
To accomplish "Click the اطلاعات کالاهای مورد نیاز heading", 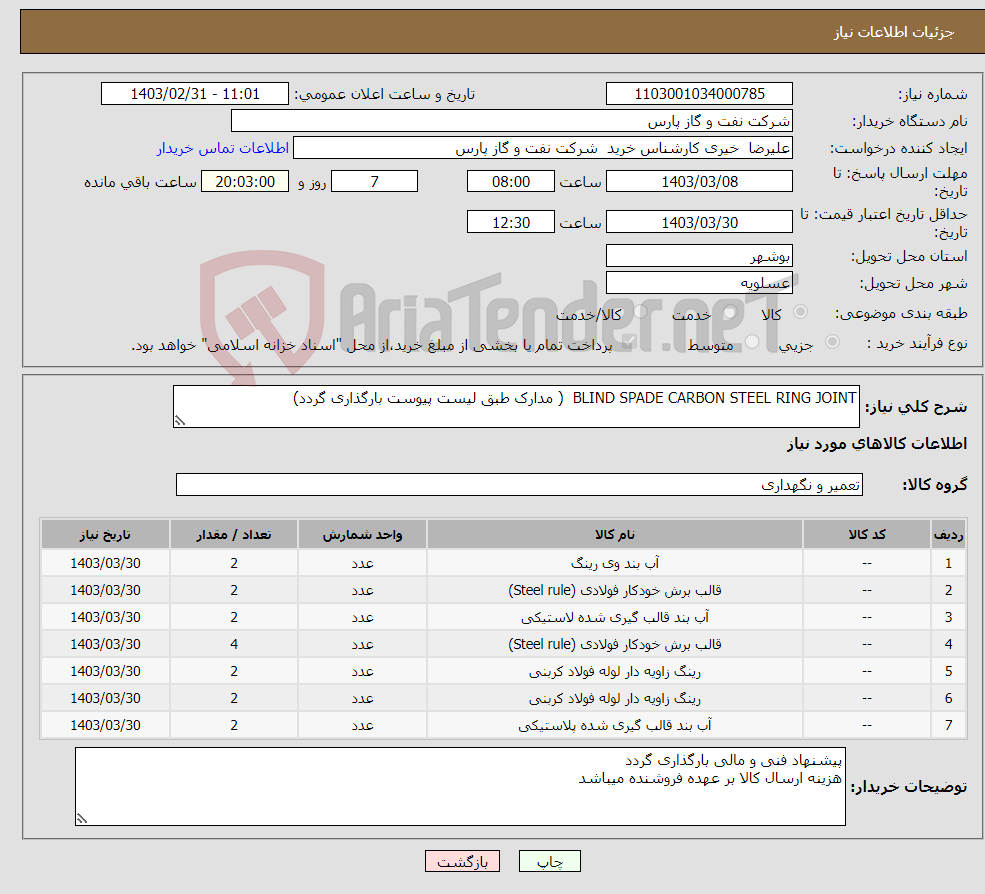I will [877, 444].
